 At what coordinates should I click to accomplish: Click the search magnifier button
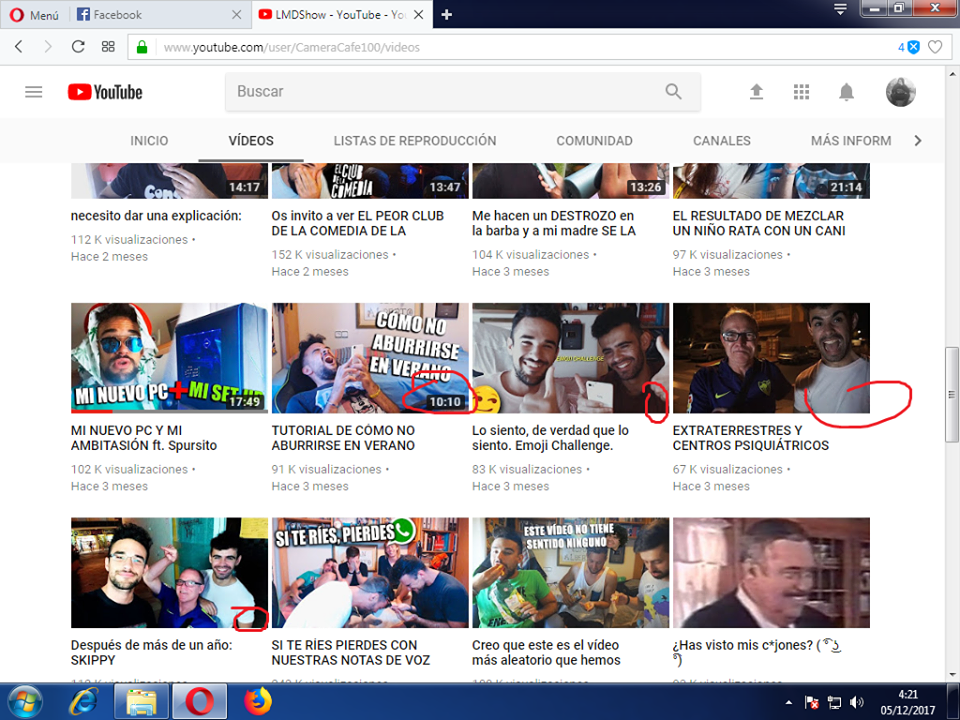coord(673,92)
